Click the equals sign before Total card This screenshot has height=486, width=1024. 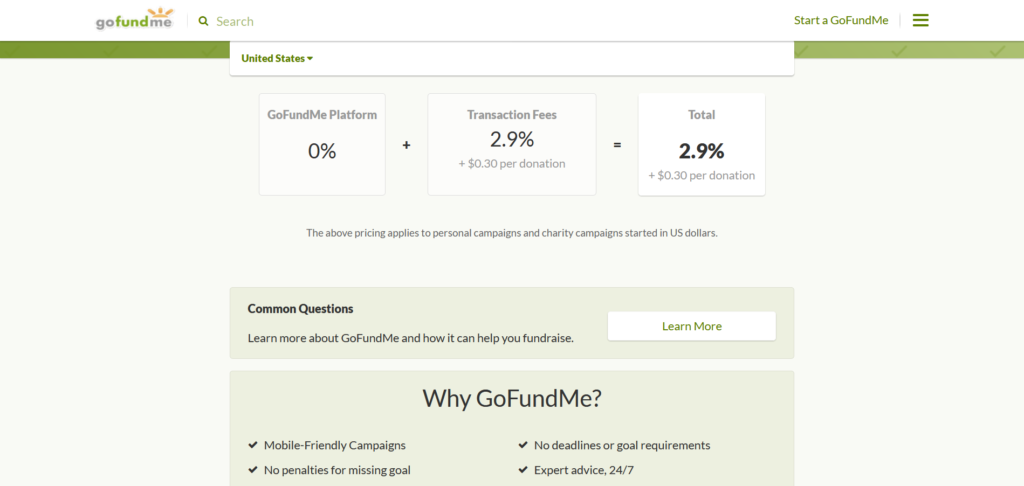[x=617, y=145]
